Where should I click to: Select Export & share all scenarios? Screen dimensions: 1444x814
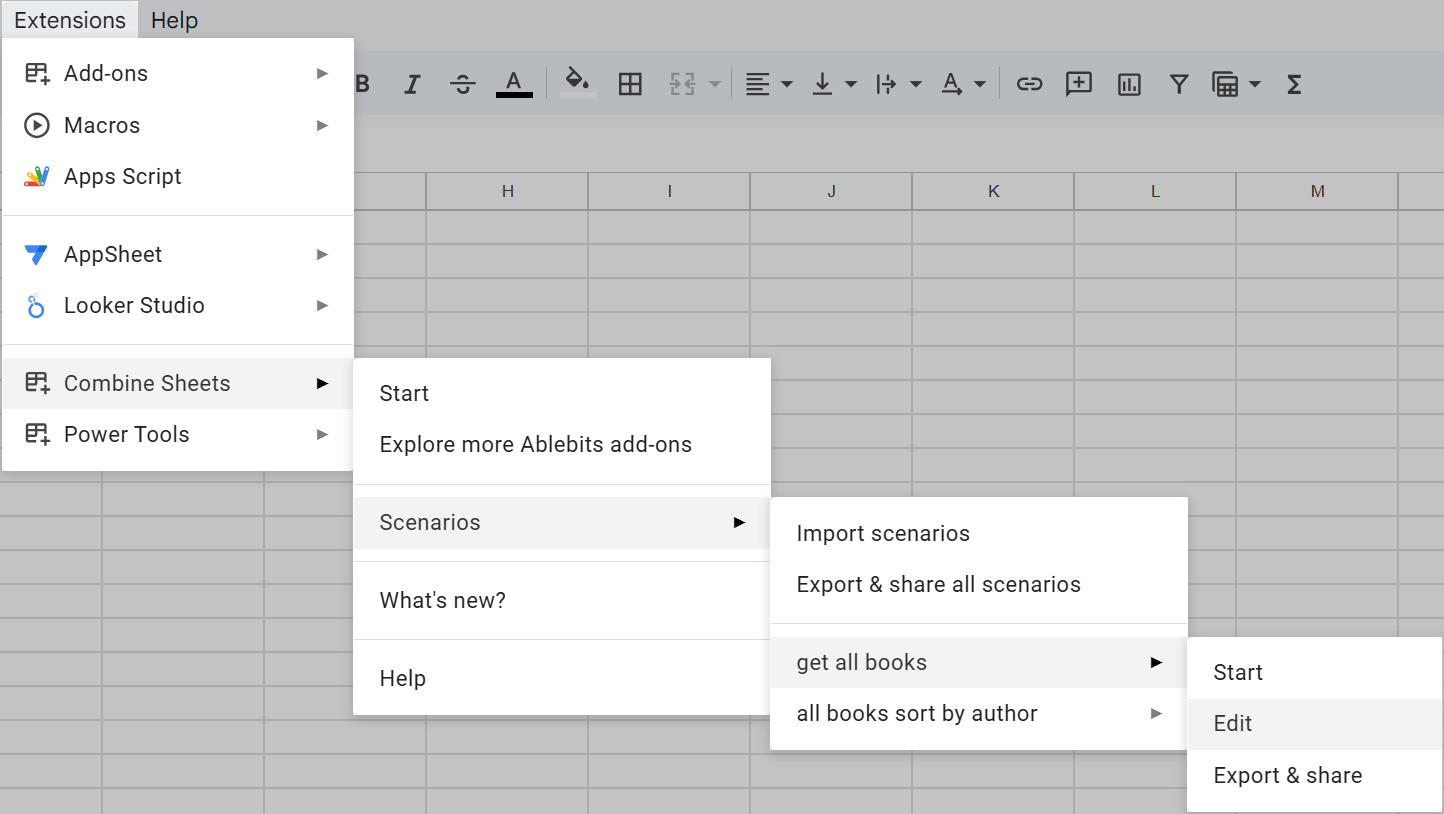coord(979,584)
